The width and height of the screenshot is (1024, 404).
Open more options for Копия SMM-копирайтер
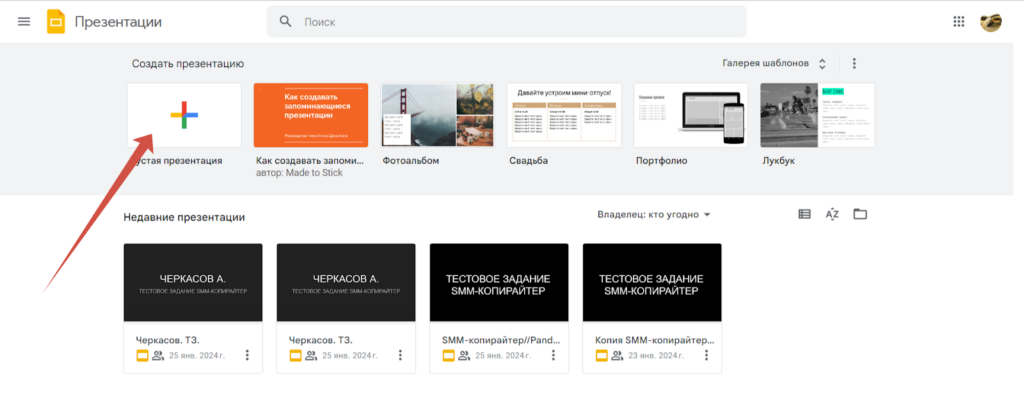(705, 355)
